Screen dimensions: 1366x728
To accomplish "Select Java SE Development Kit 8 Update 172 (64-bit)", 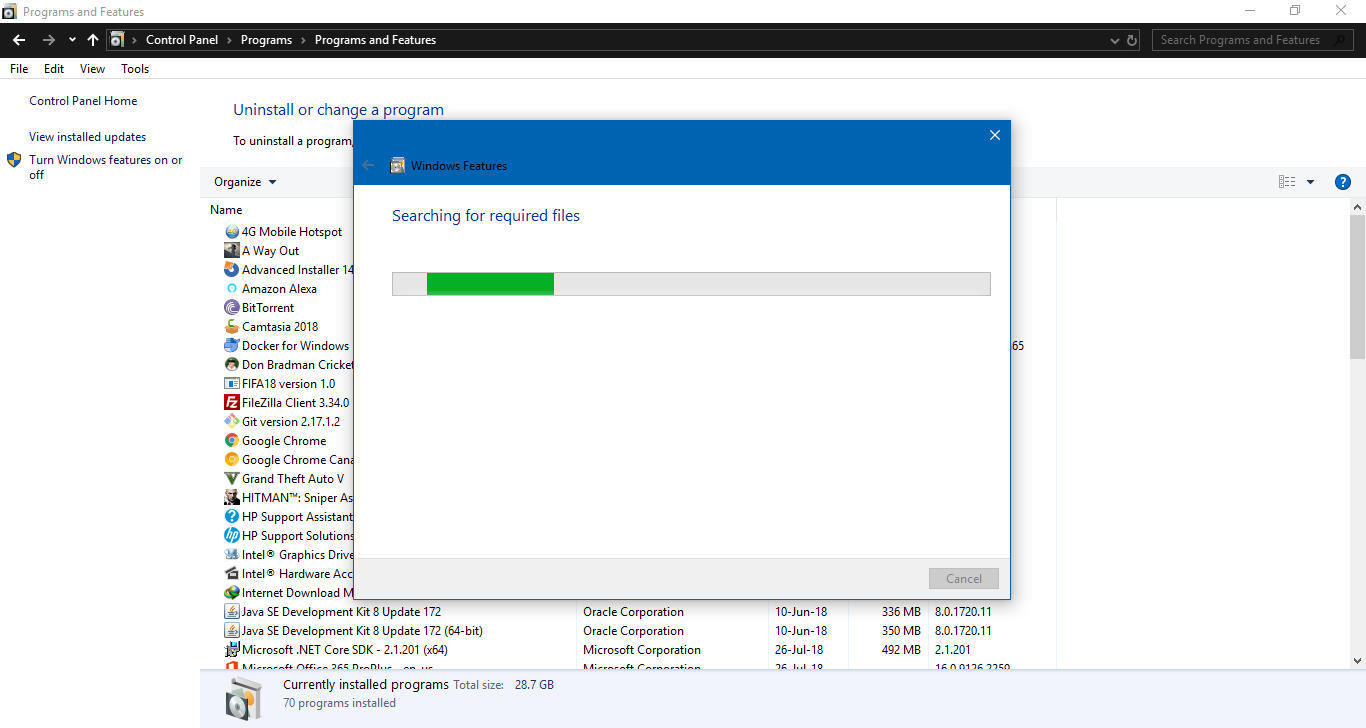I will click(x=362, y=631).
